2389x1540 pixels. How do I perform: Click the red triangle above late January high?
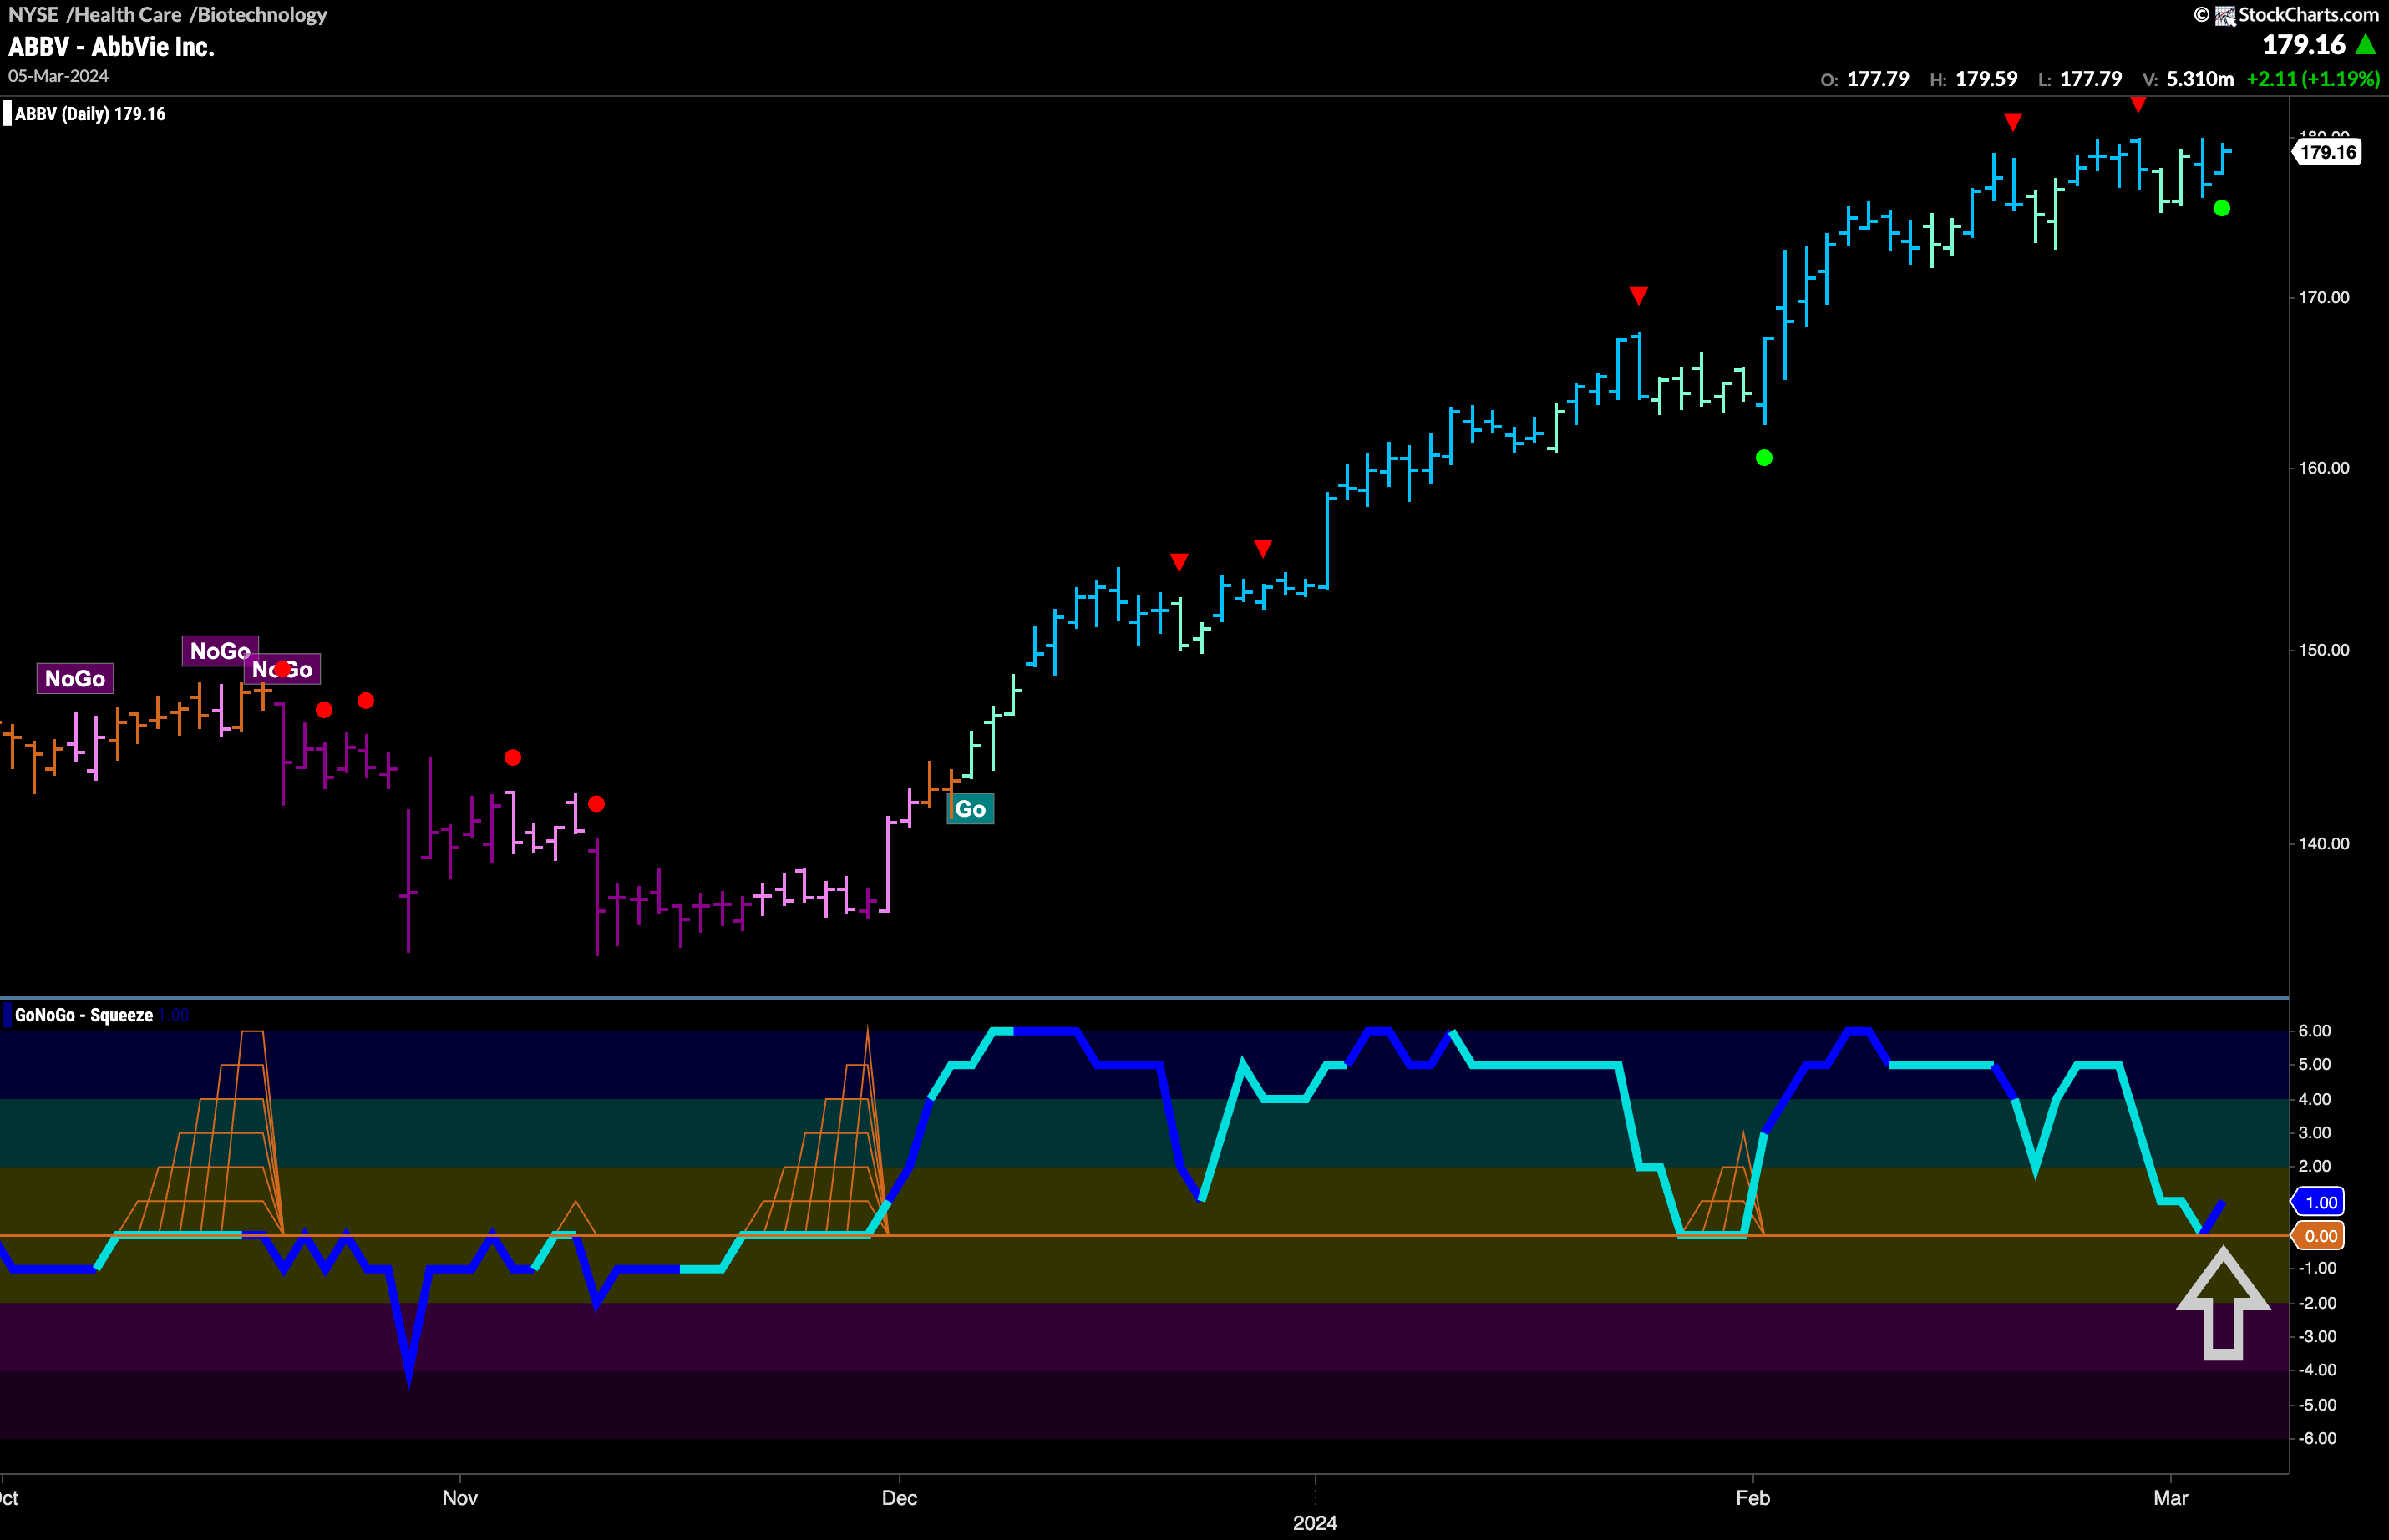[1638, 296]
